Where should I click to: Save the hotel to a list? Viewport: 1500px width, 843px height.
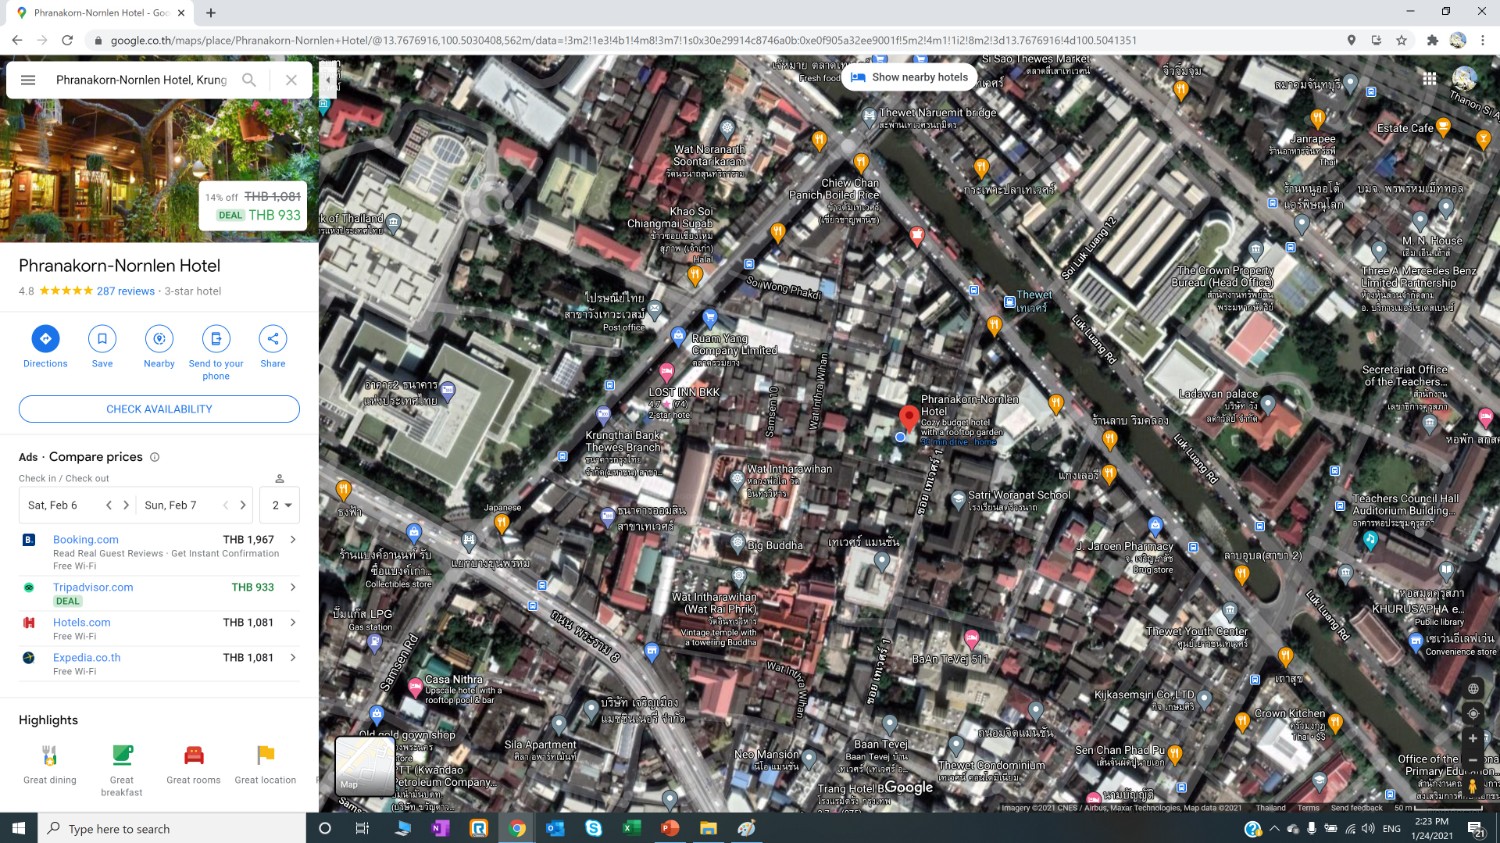(x=102, y=339)
